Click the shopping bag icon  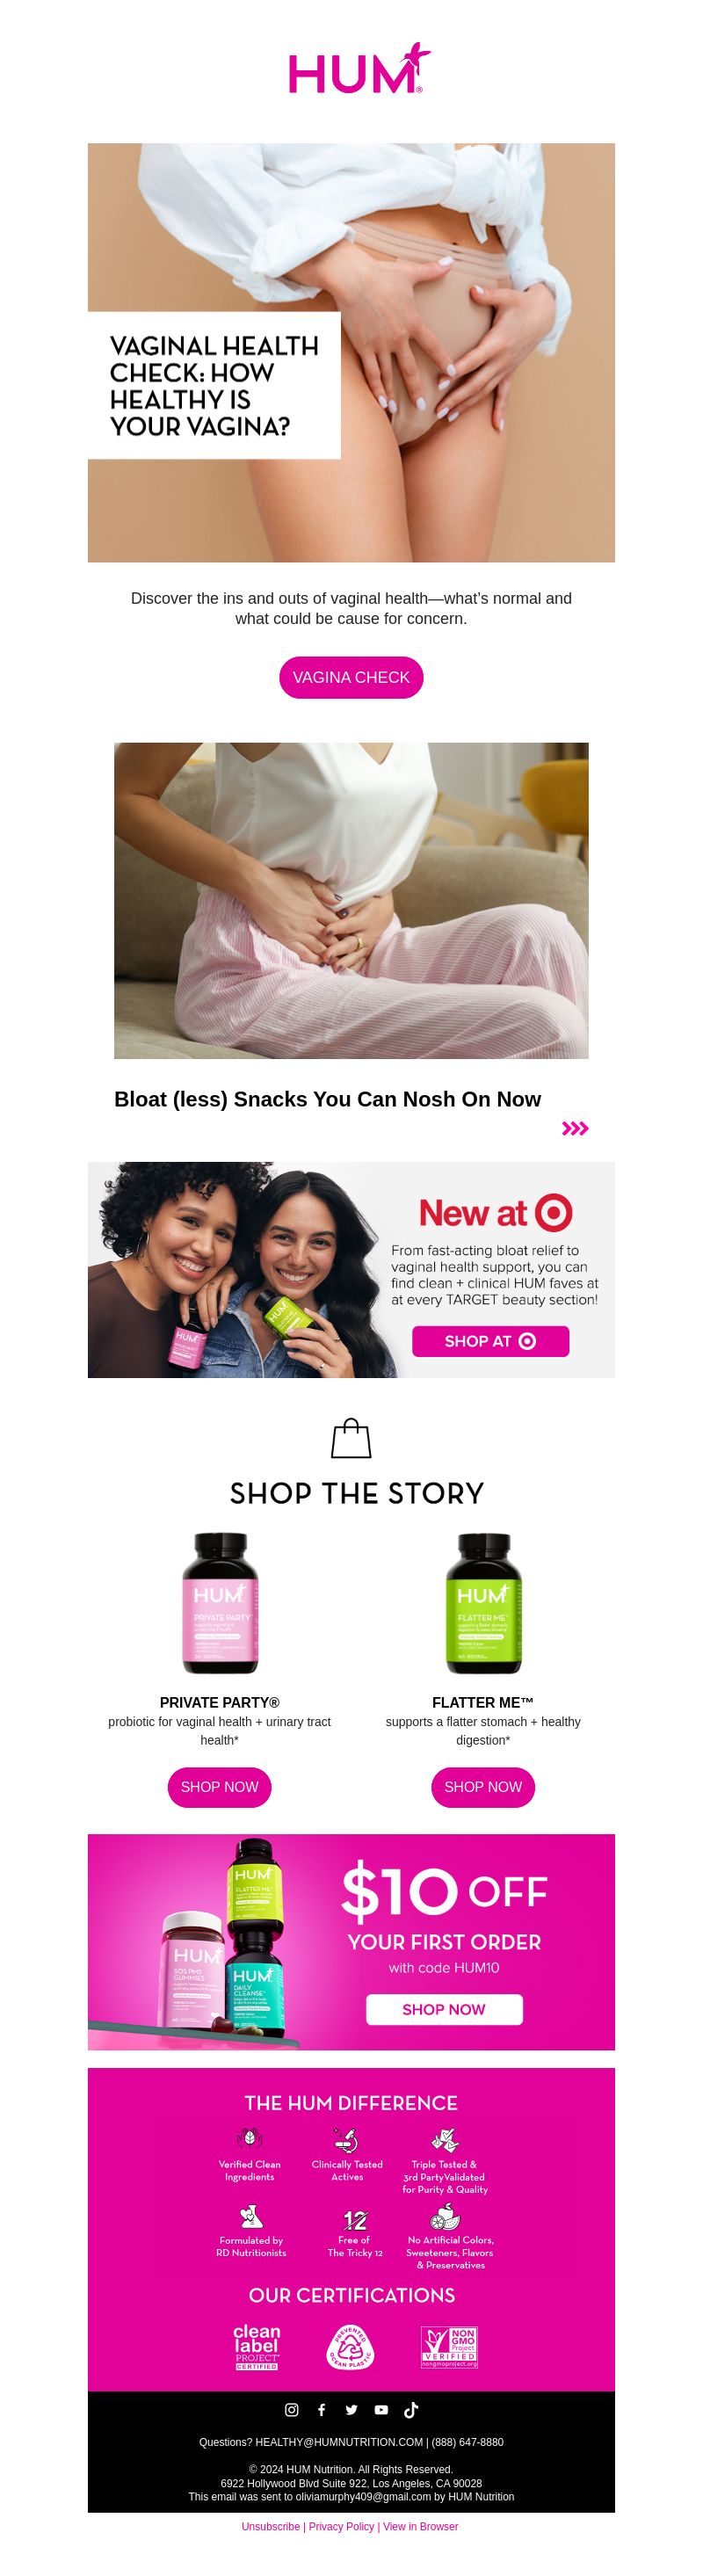pyautogui.click(x=351, y=1438)
